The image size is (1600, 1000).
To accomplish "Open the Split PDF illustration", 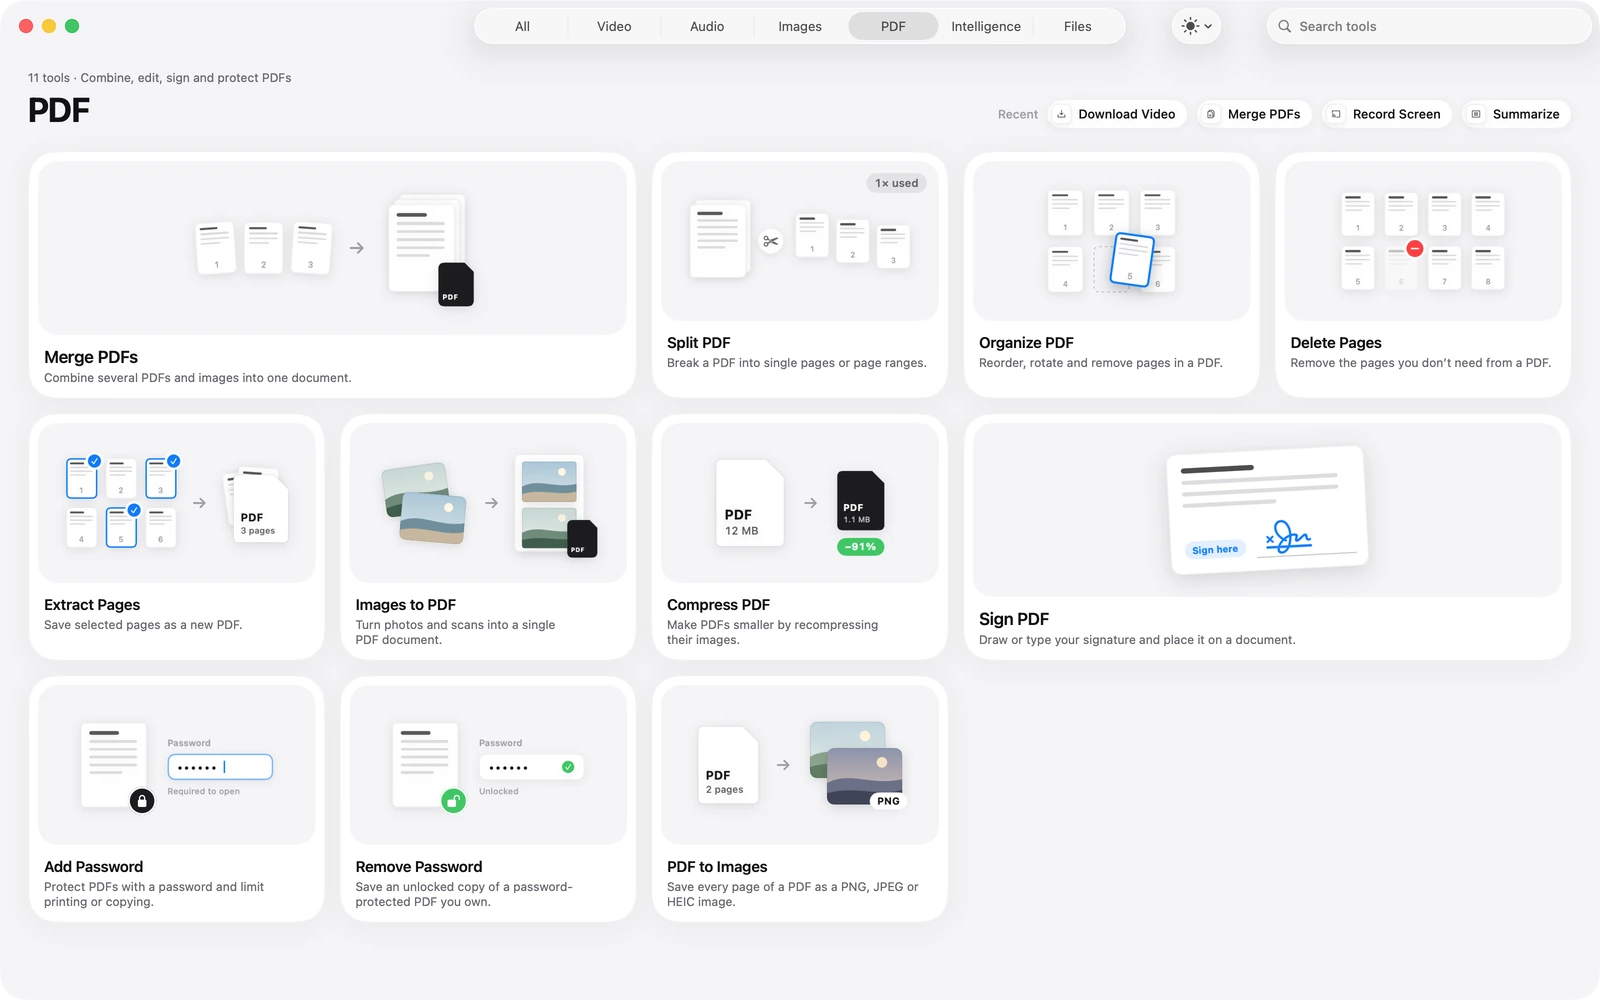I will [x=800, y=241].
